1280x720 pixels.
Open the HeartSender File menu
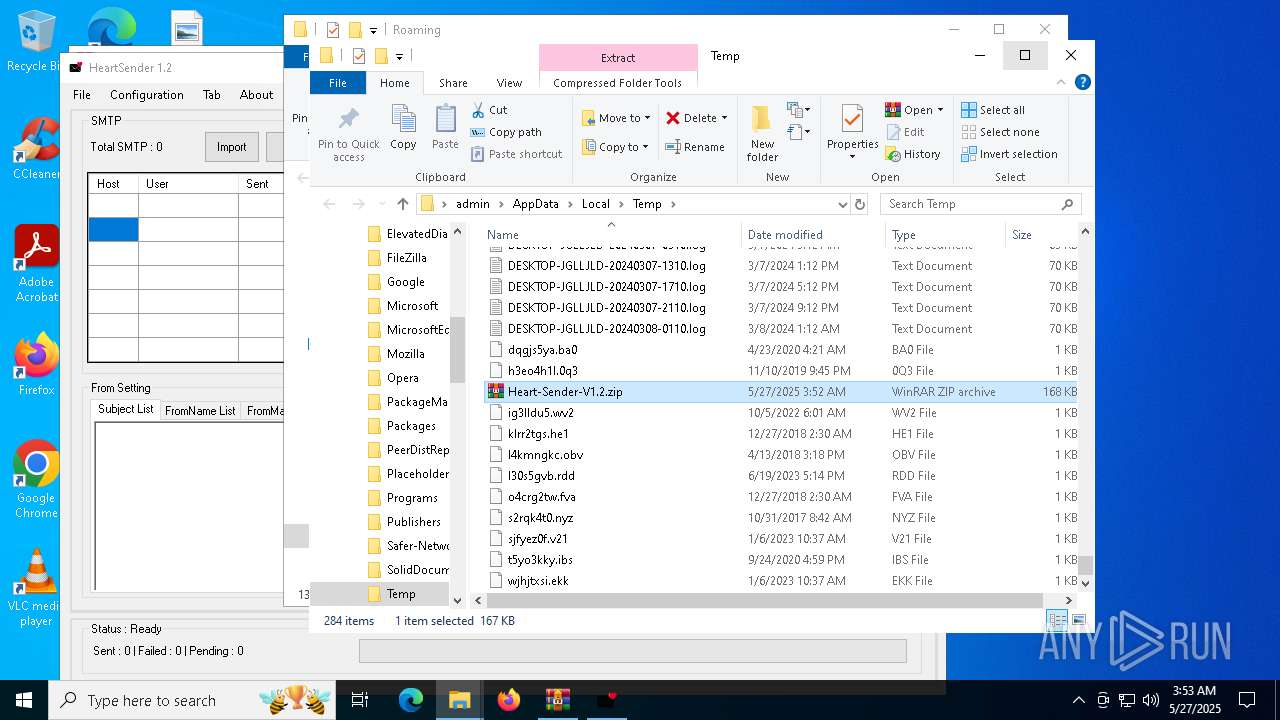(x=82, y=95)
